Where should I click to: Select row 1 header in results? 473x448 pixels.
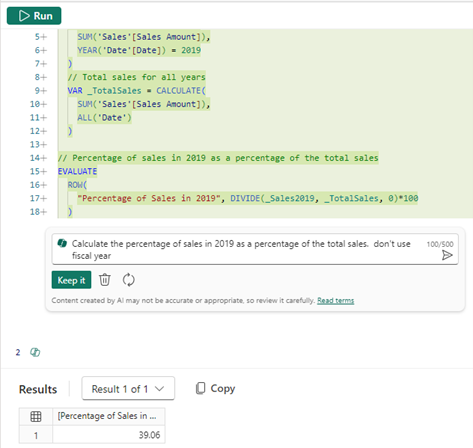coord(36,435)
